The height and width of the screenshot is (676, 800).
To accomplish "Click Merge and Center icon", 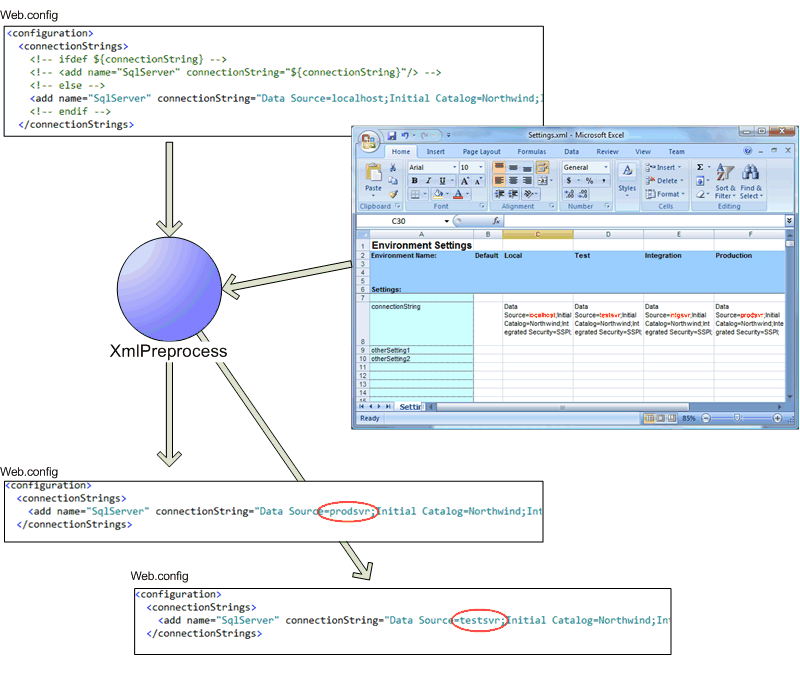I will tap(542, 181).
